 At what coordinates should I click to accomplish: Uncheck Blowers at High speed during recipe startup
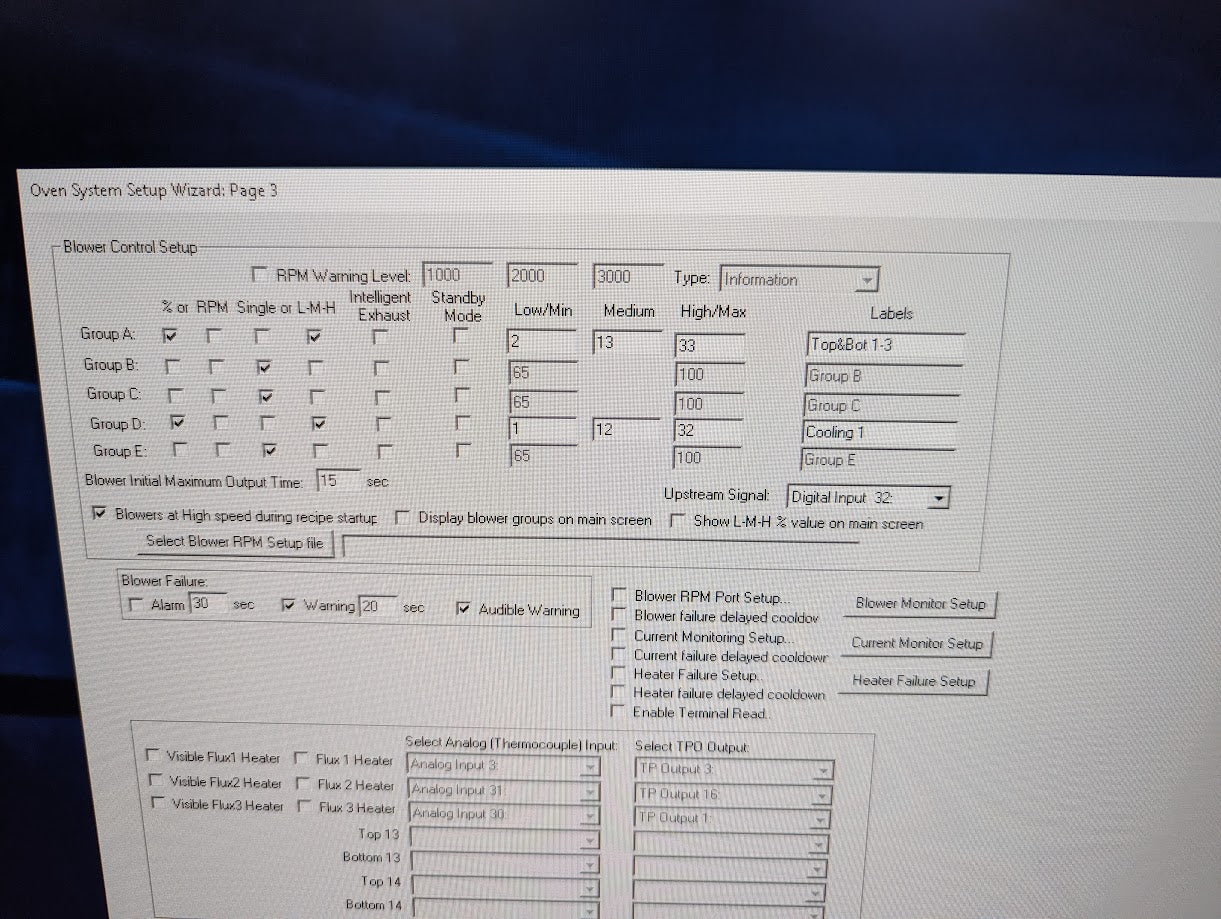[99, 515]
